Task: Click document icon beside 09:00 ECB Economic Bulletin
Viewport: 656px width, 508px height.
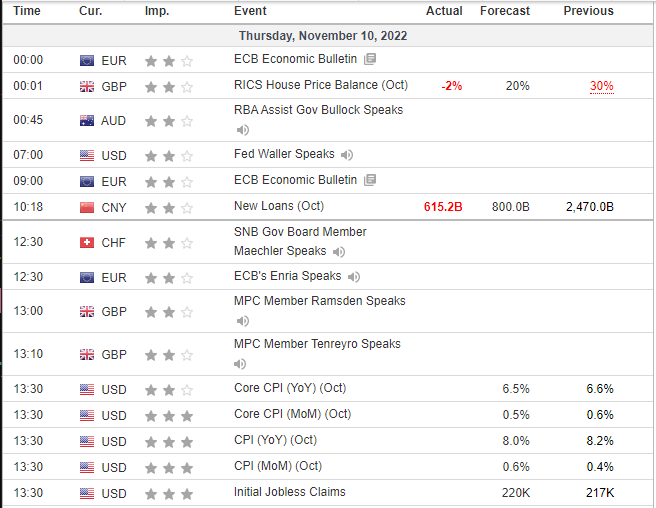Action: click(370, 181)
